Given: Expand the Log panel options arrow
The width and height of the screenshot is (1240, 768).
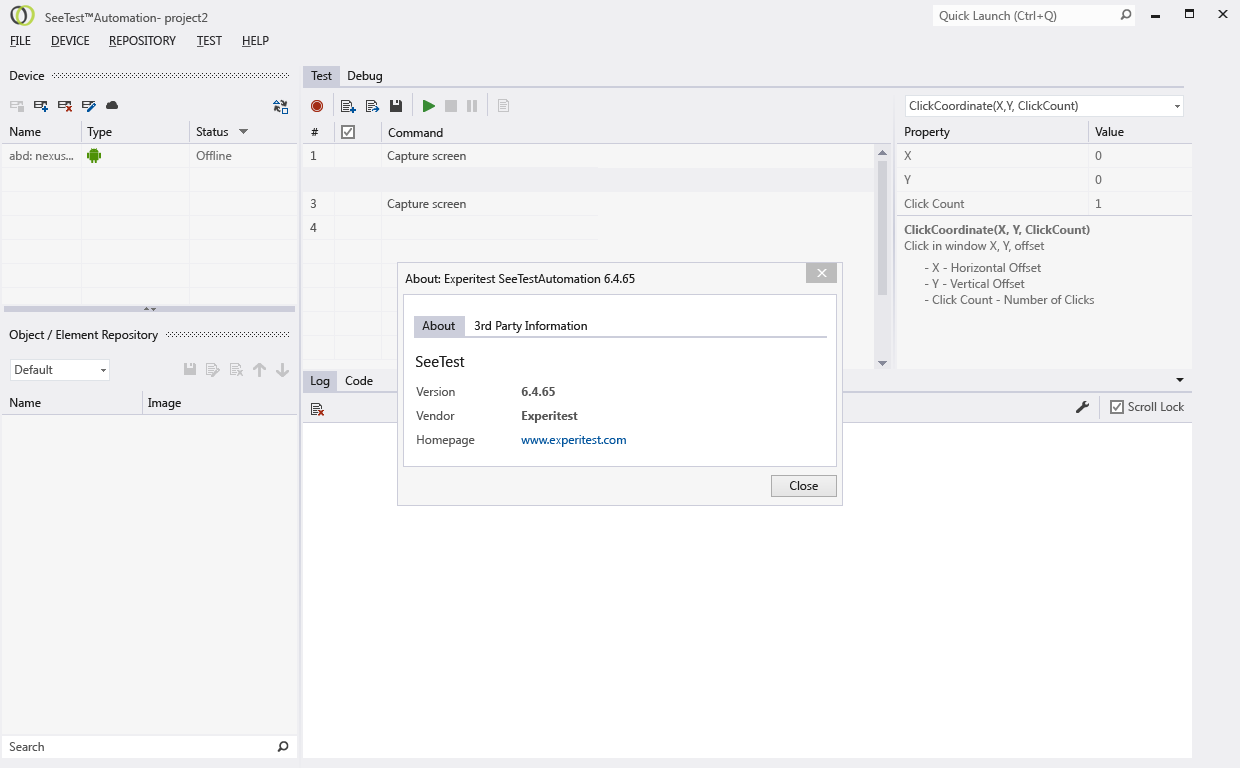Looking at the screenshot, I should click(1180, 380).
